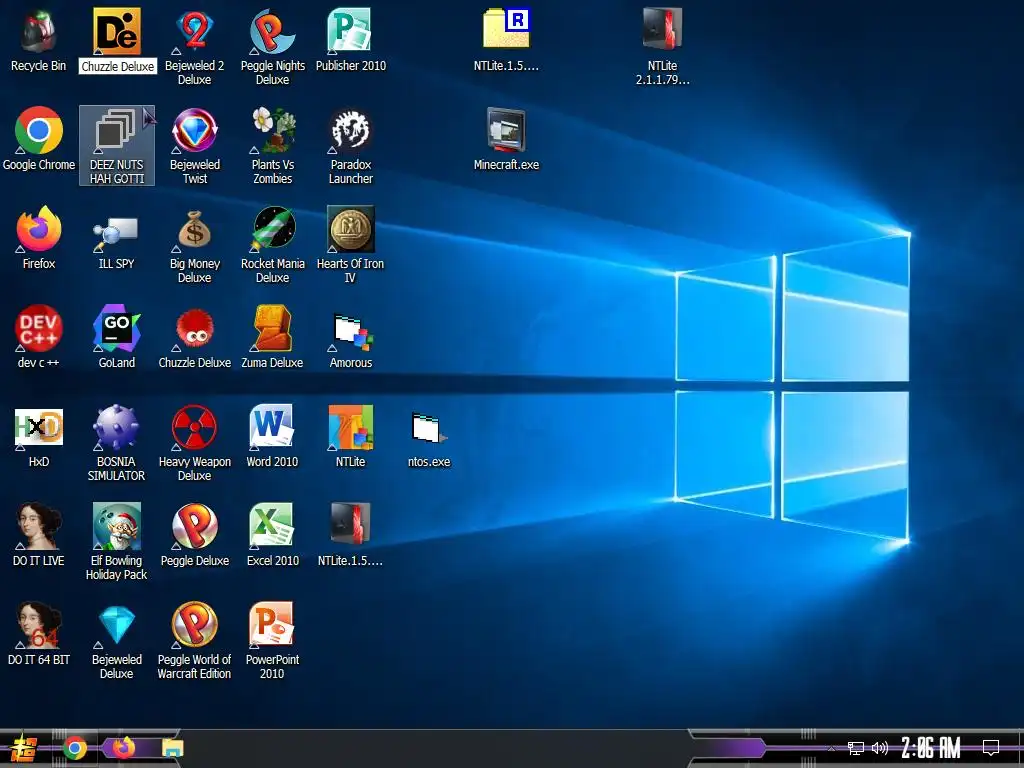
Task: Select Peggle Nights Deluxe shortcut
Action: (x=272, y=46)
